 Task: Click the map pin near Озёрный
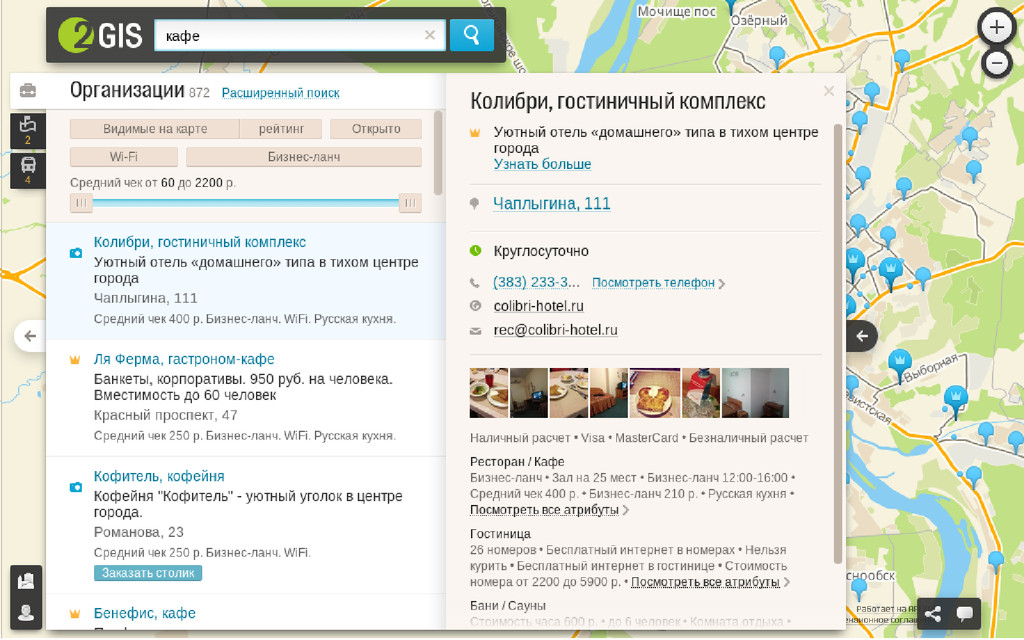click(777, 57)
